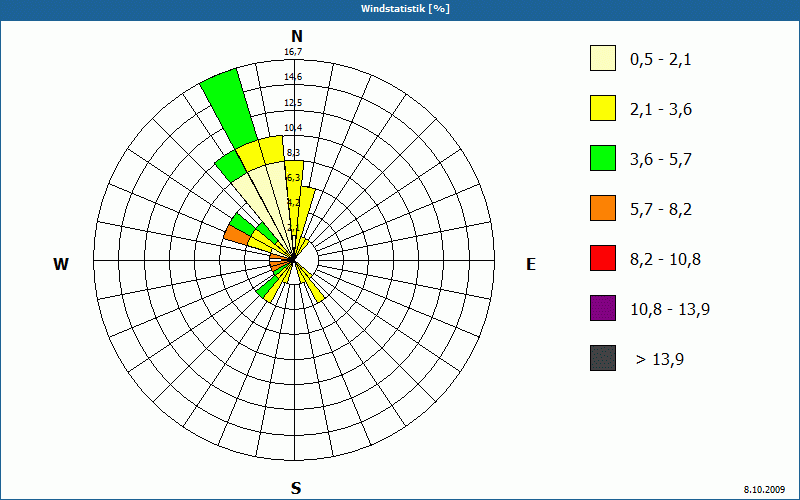The width and height of the screenshot is (800, 500).
Task: Click the red 8,2 - 10,8 legend swatch
Action: coord(603,258)
